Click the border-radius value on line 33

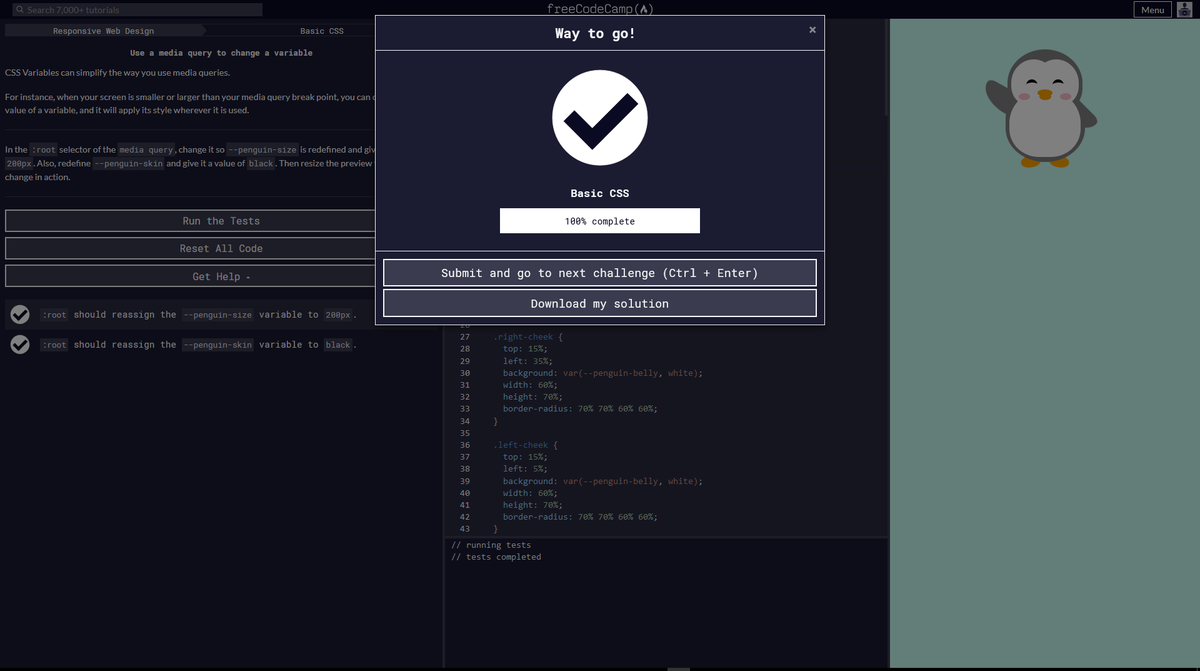617,409
